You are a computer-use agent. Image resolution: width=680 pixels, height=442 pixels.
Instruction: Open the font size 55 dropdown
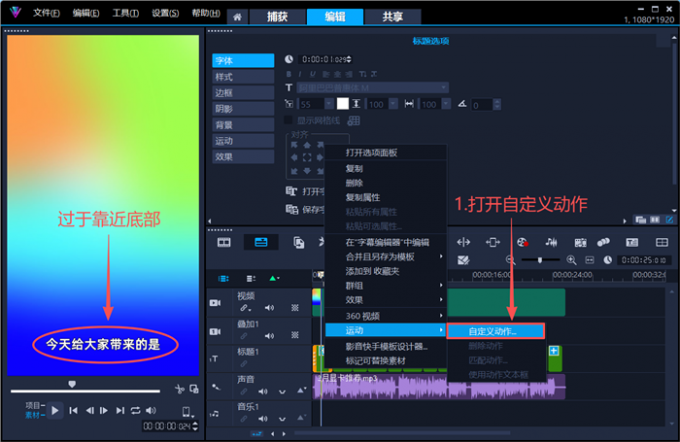tap(329, 104)
